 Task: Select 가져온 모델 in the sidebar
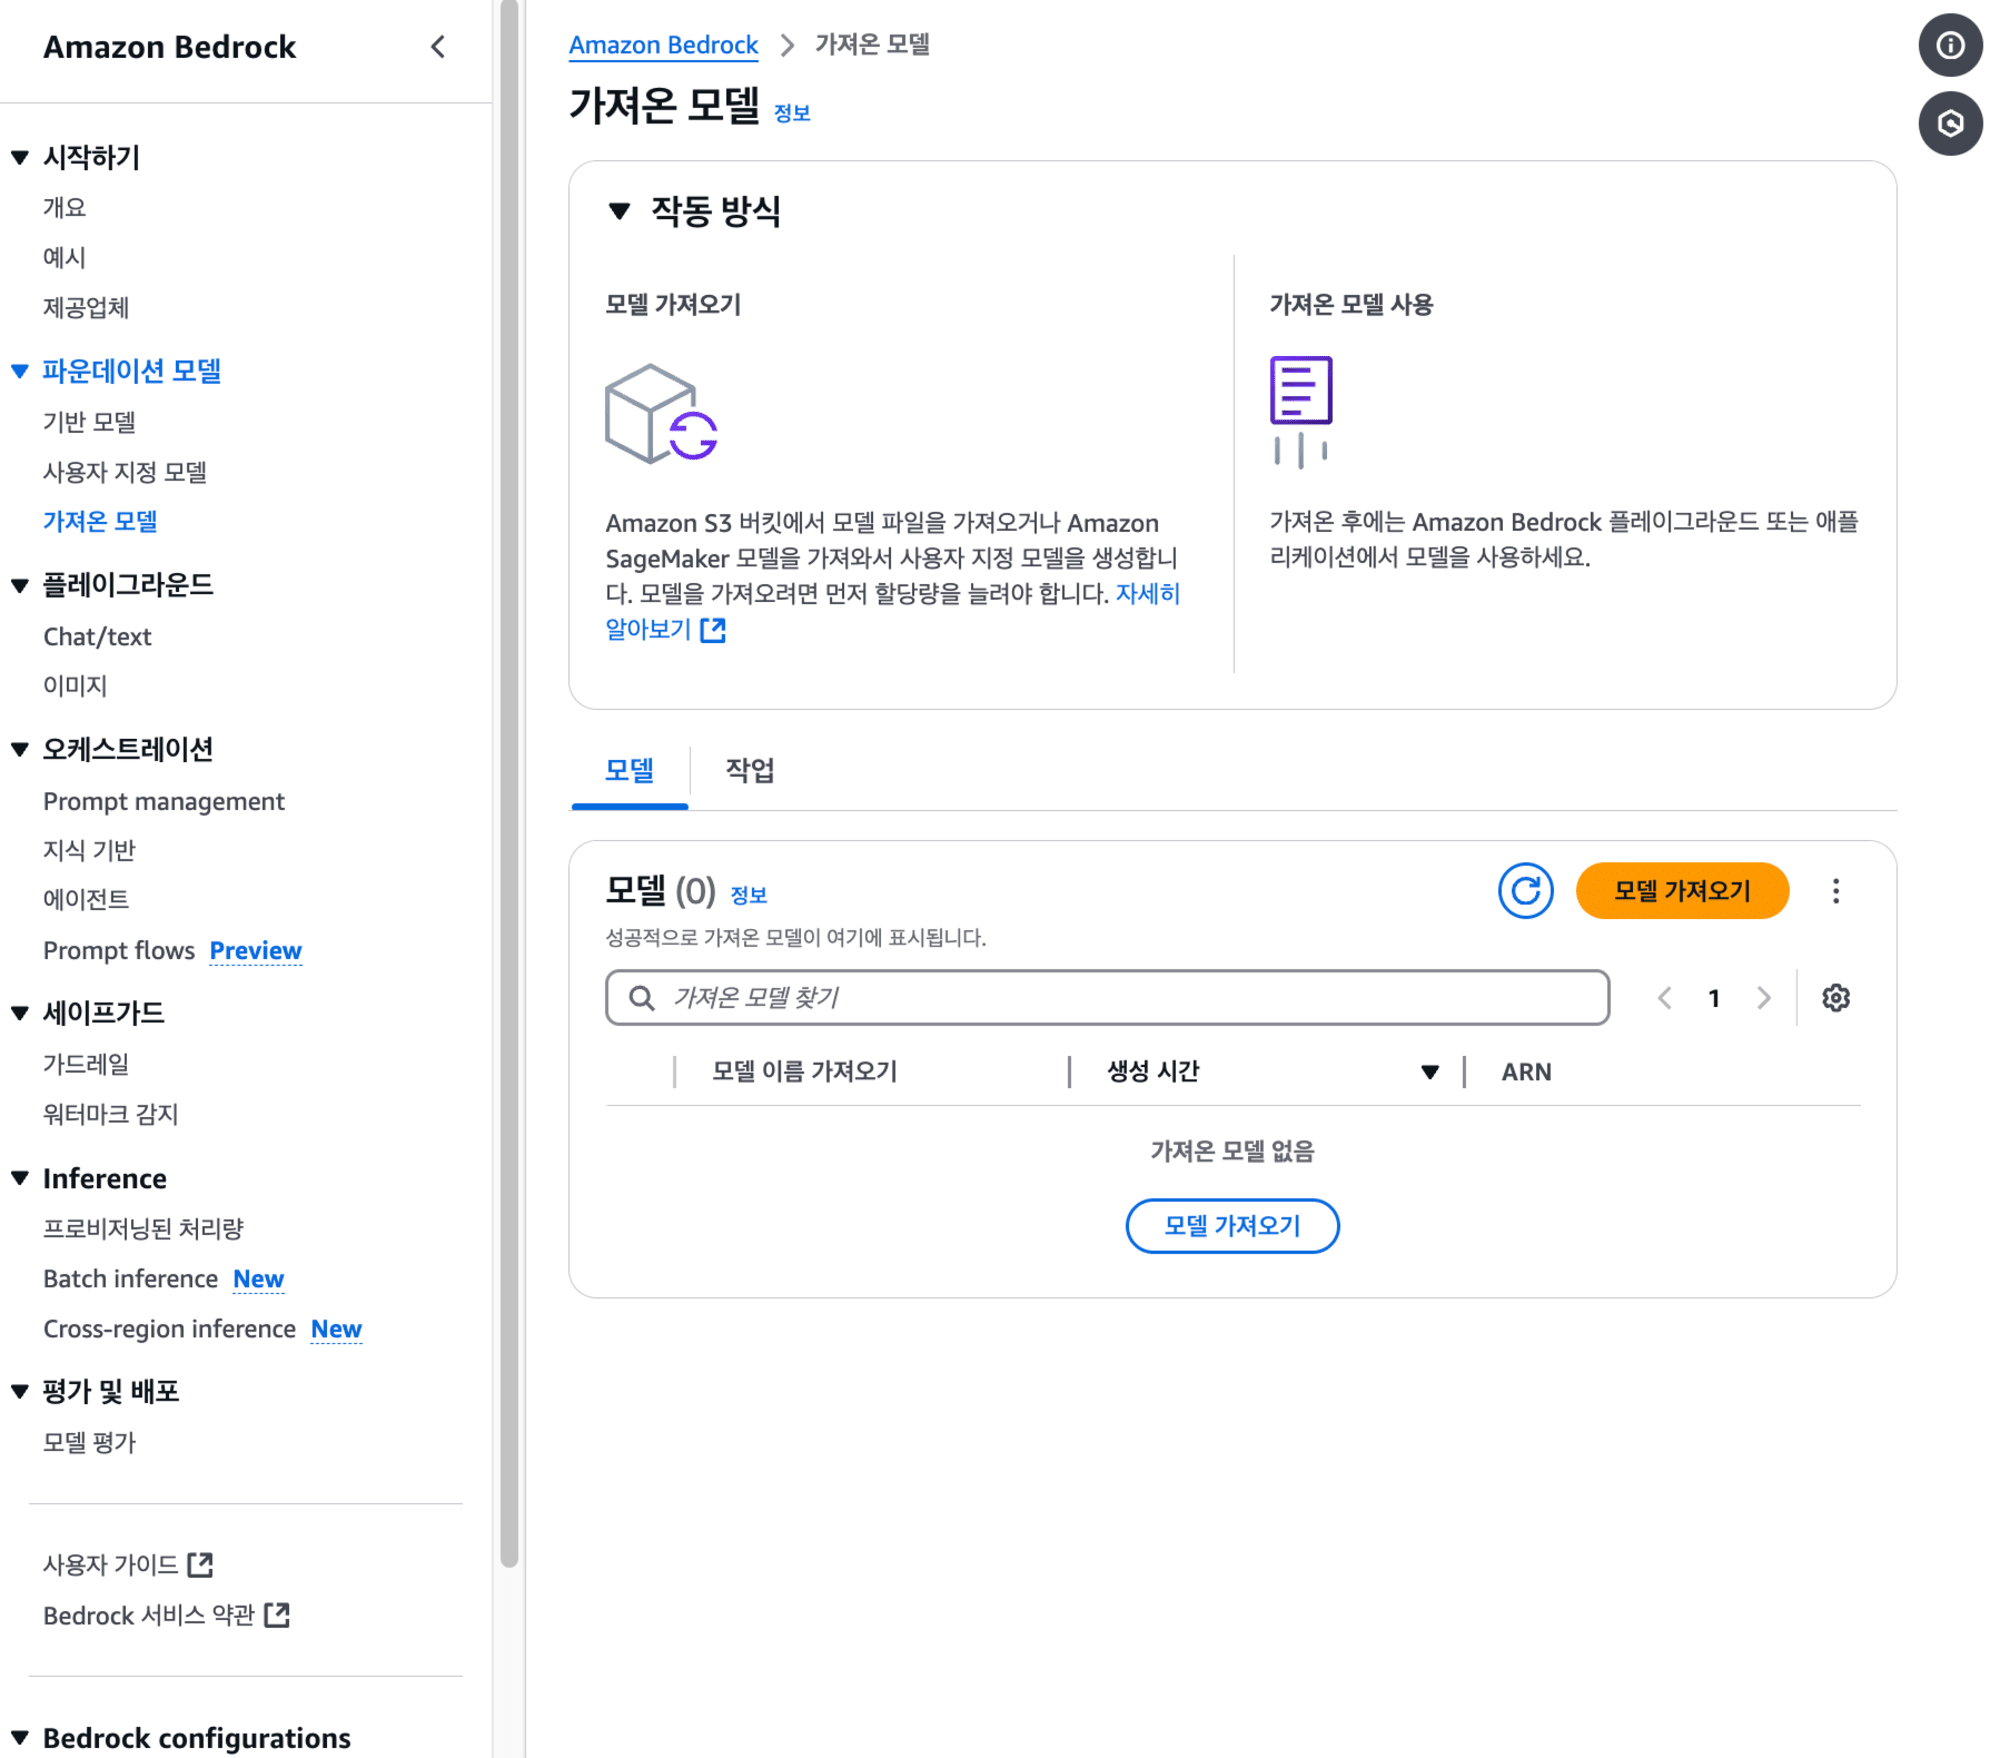point(100,521)
